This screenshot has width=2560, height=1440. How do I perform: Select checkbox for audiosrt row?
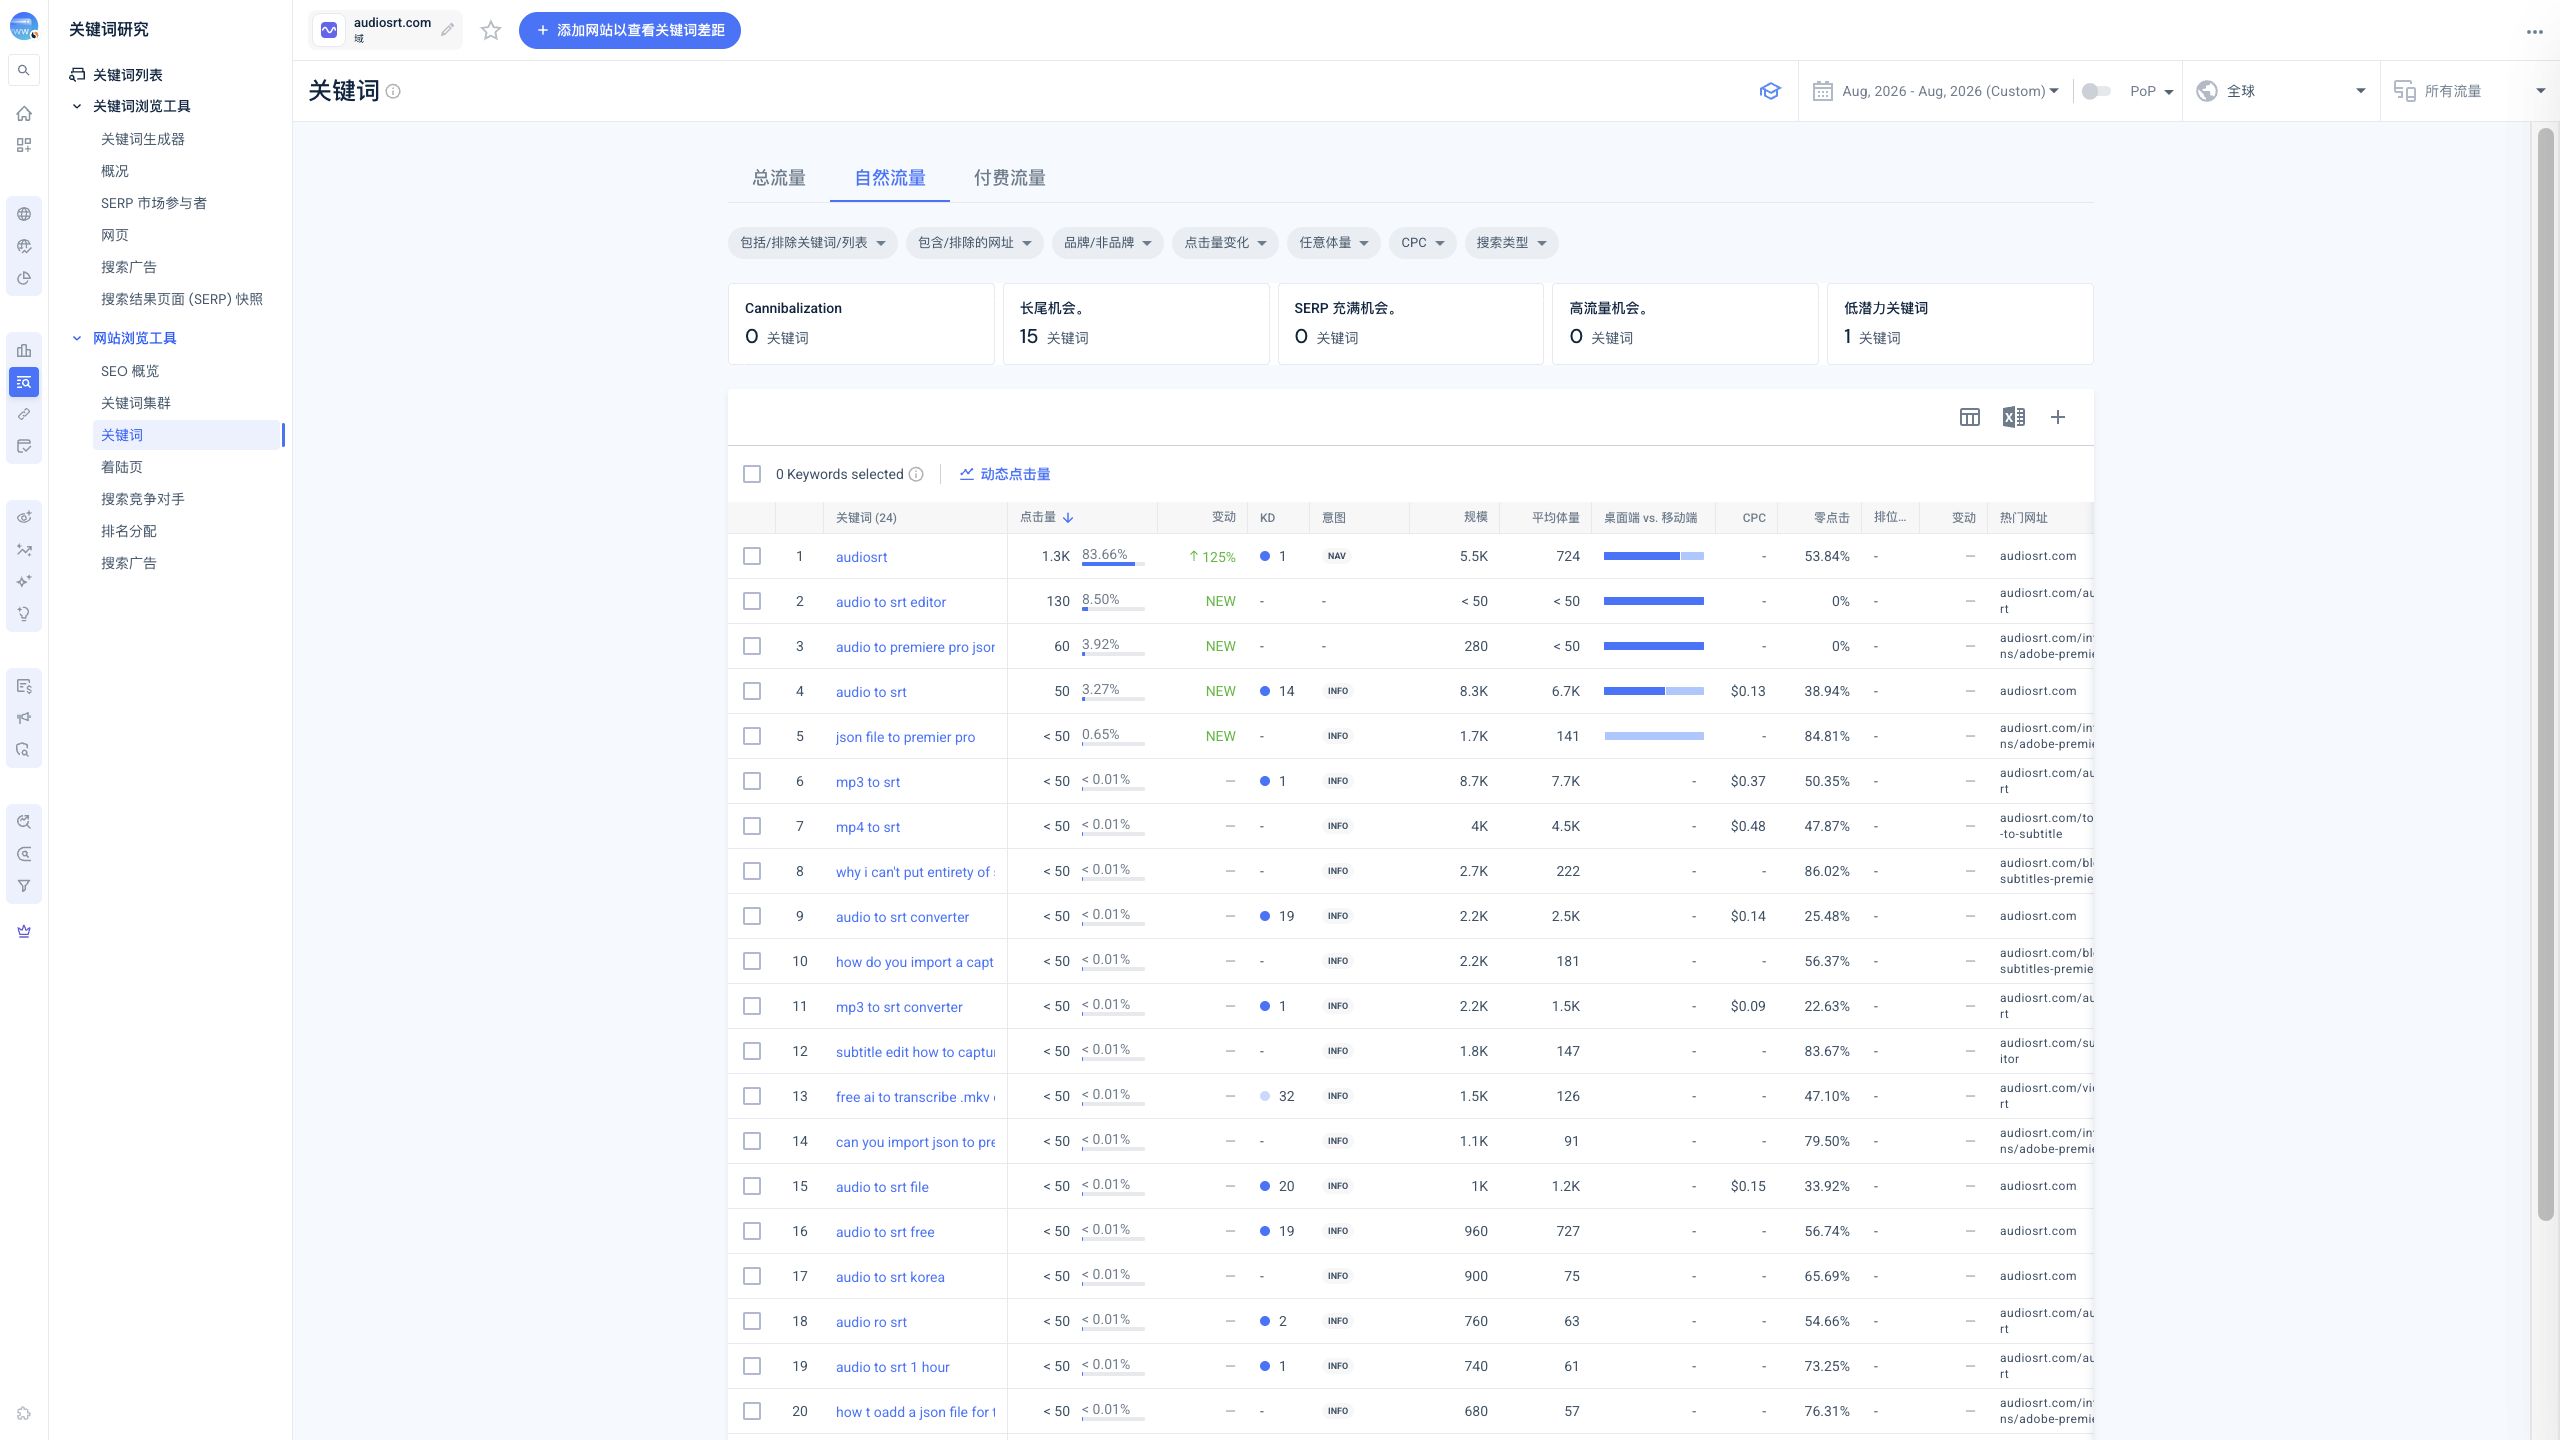752,556
